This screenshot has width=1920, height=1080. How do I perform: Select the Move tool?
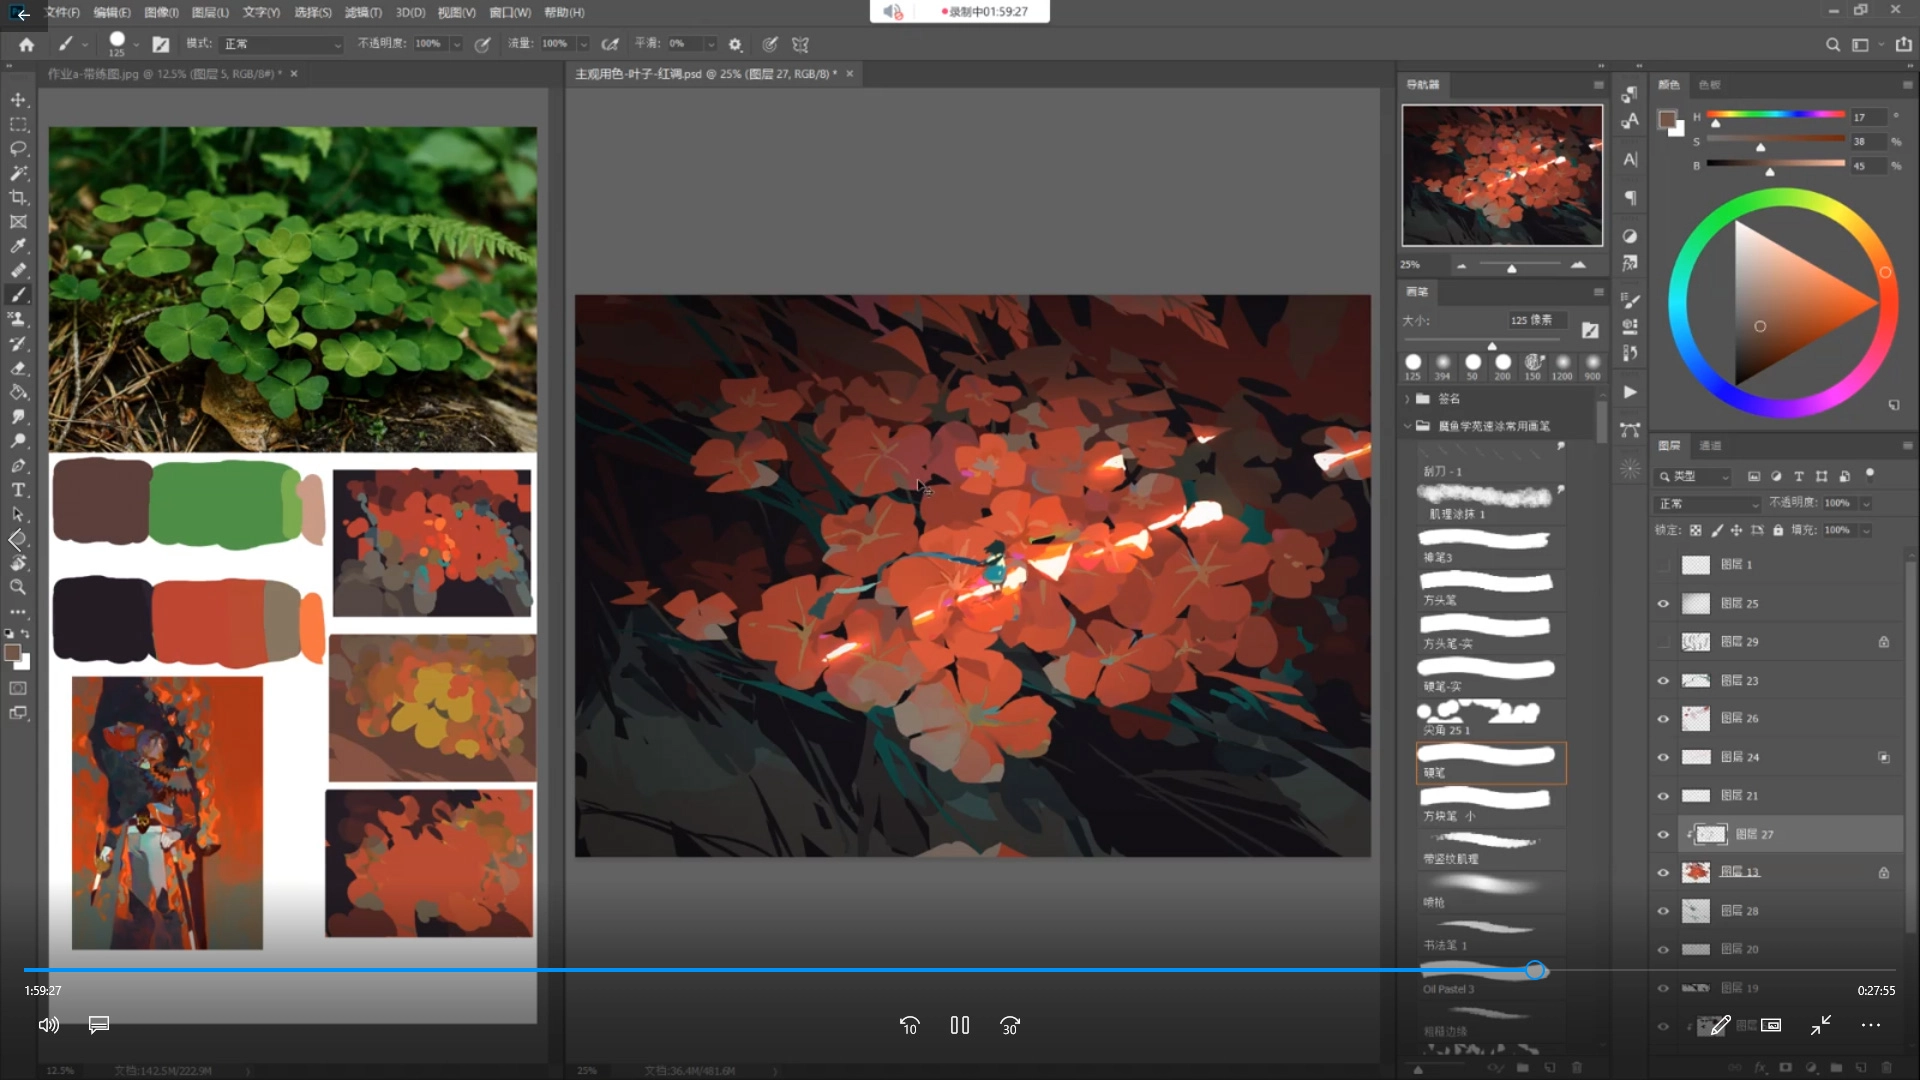(x=18, y=100)
